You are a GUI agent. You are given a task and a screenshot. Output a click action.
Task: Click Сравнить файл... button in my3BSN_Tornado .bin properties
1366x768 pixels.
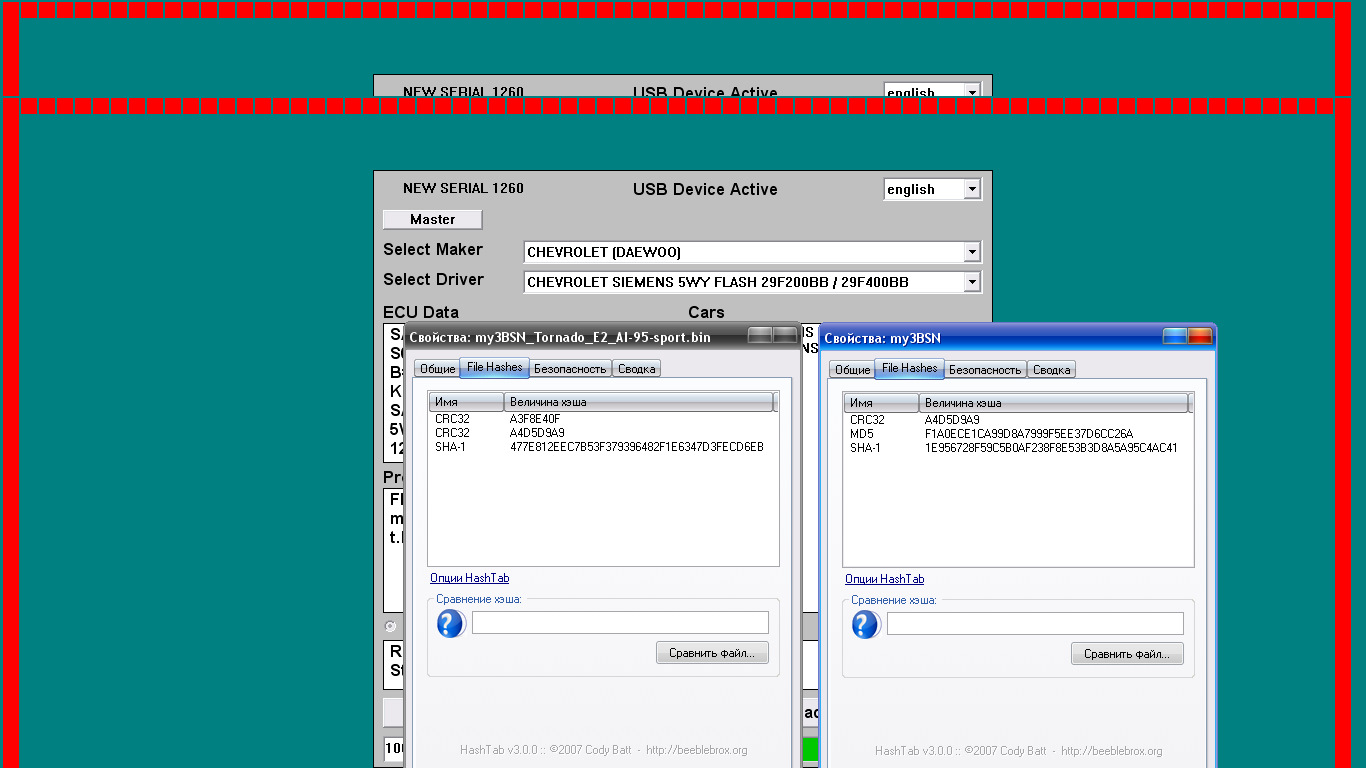(712, 653)
